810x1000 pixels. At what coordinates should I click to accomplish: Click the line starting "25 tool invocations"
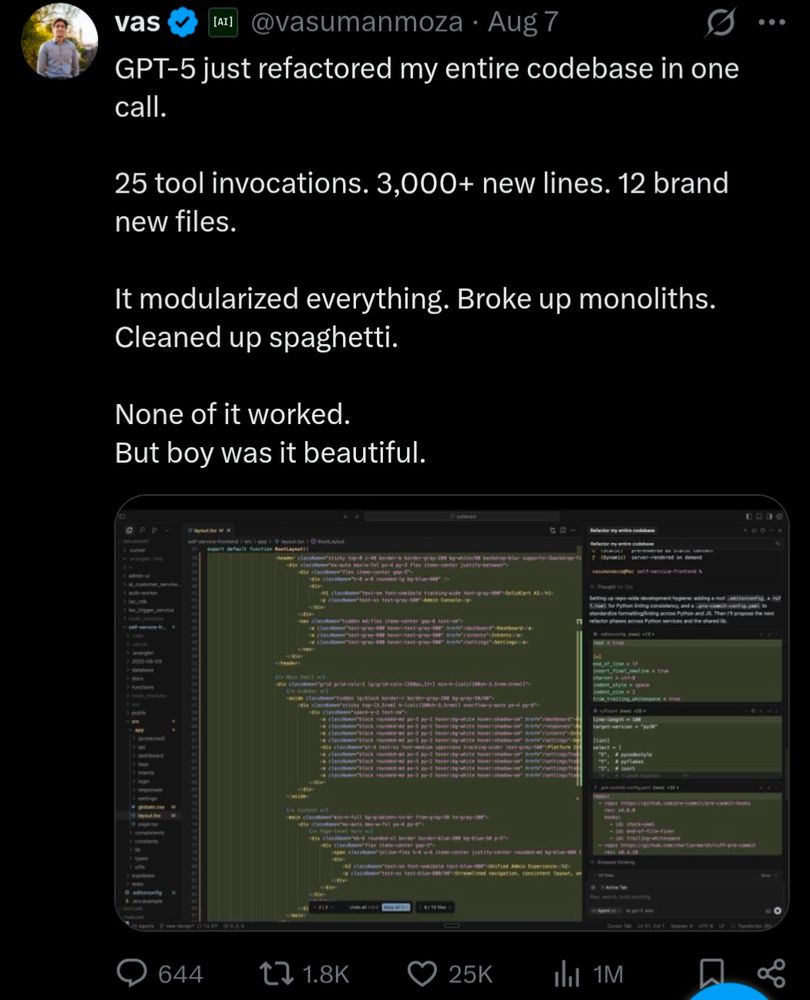click(x=422, y=184)
